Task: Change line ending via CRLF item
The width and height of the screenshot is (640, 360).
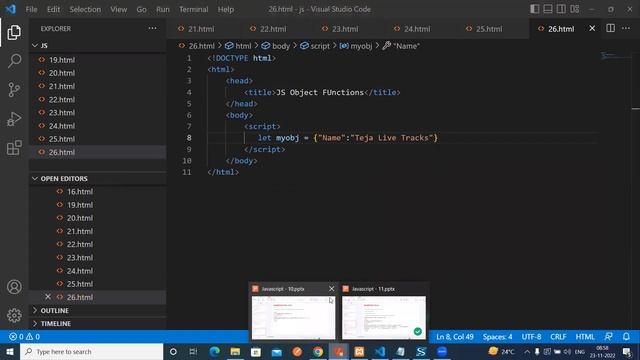Action: 558,337
